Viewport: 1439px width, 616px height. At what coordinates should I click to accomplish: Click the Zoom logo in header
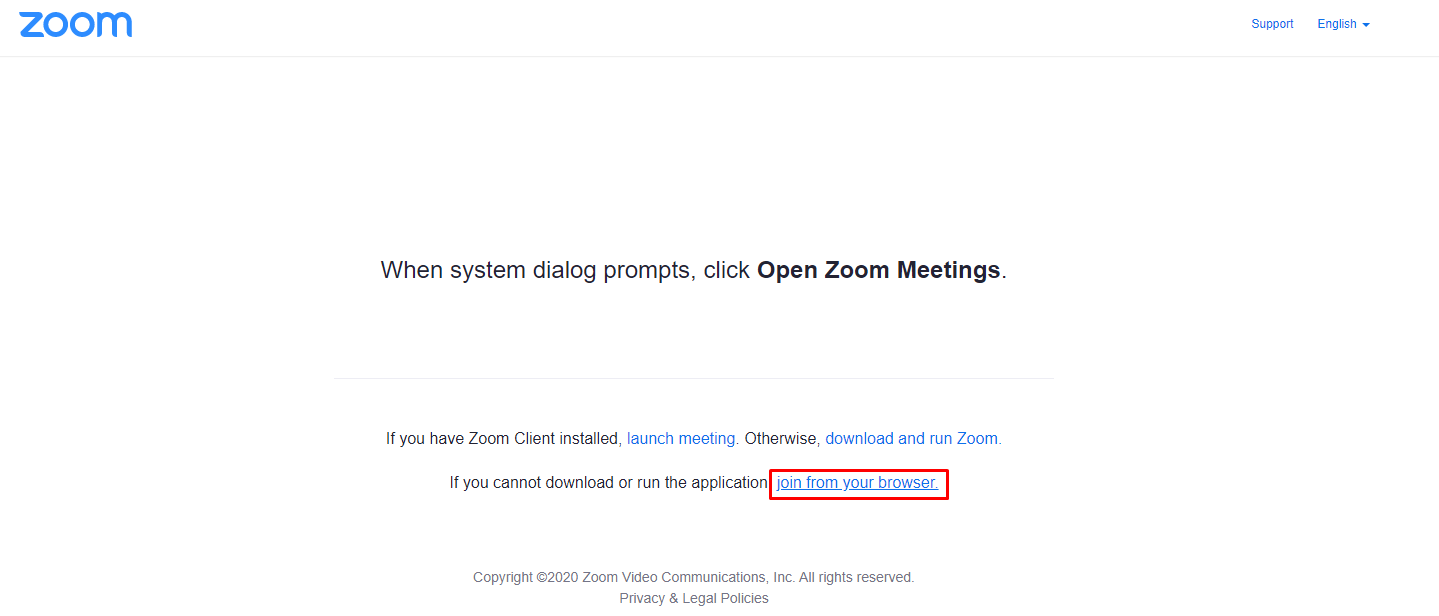(76, 25)
